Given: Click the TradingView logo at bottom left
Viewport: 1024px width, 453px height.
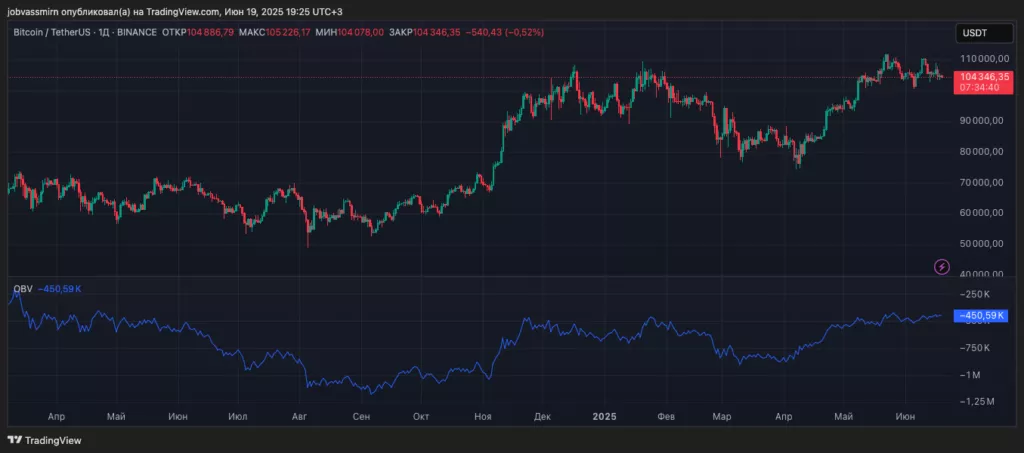Looking at the screenshot, I should point(45,440).
